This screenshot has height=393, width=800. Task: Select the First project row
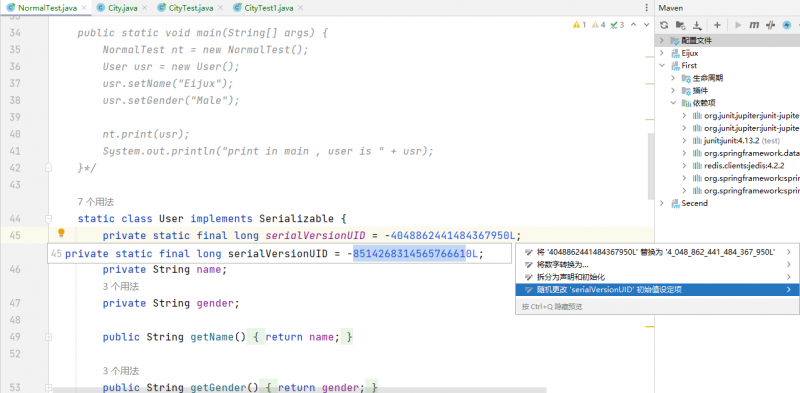pyautogui.click(x=728, y=65)
